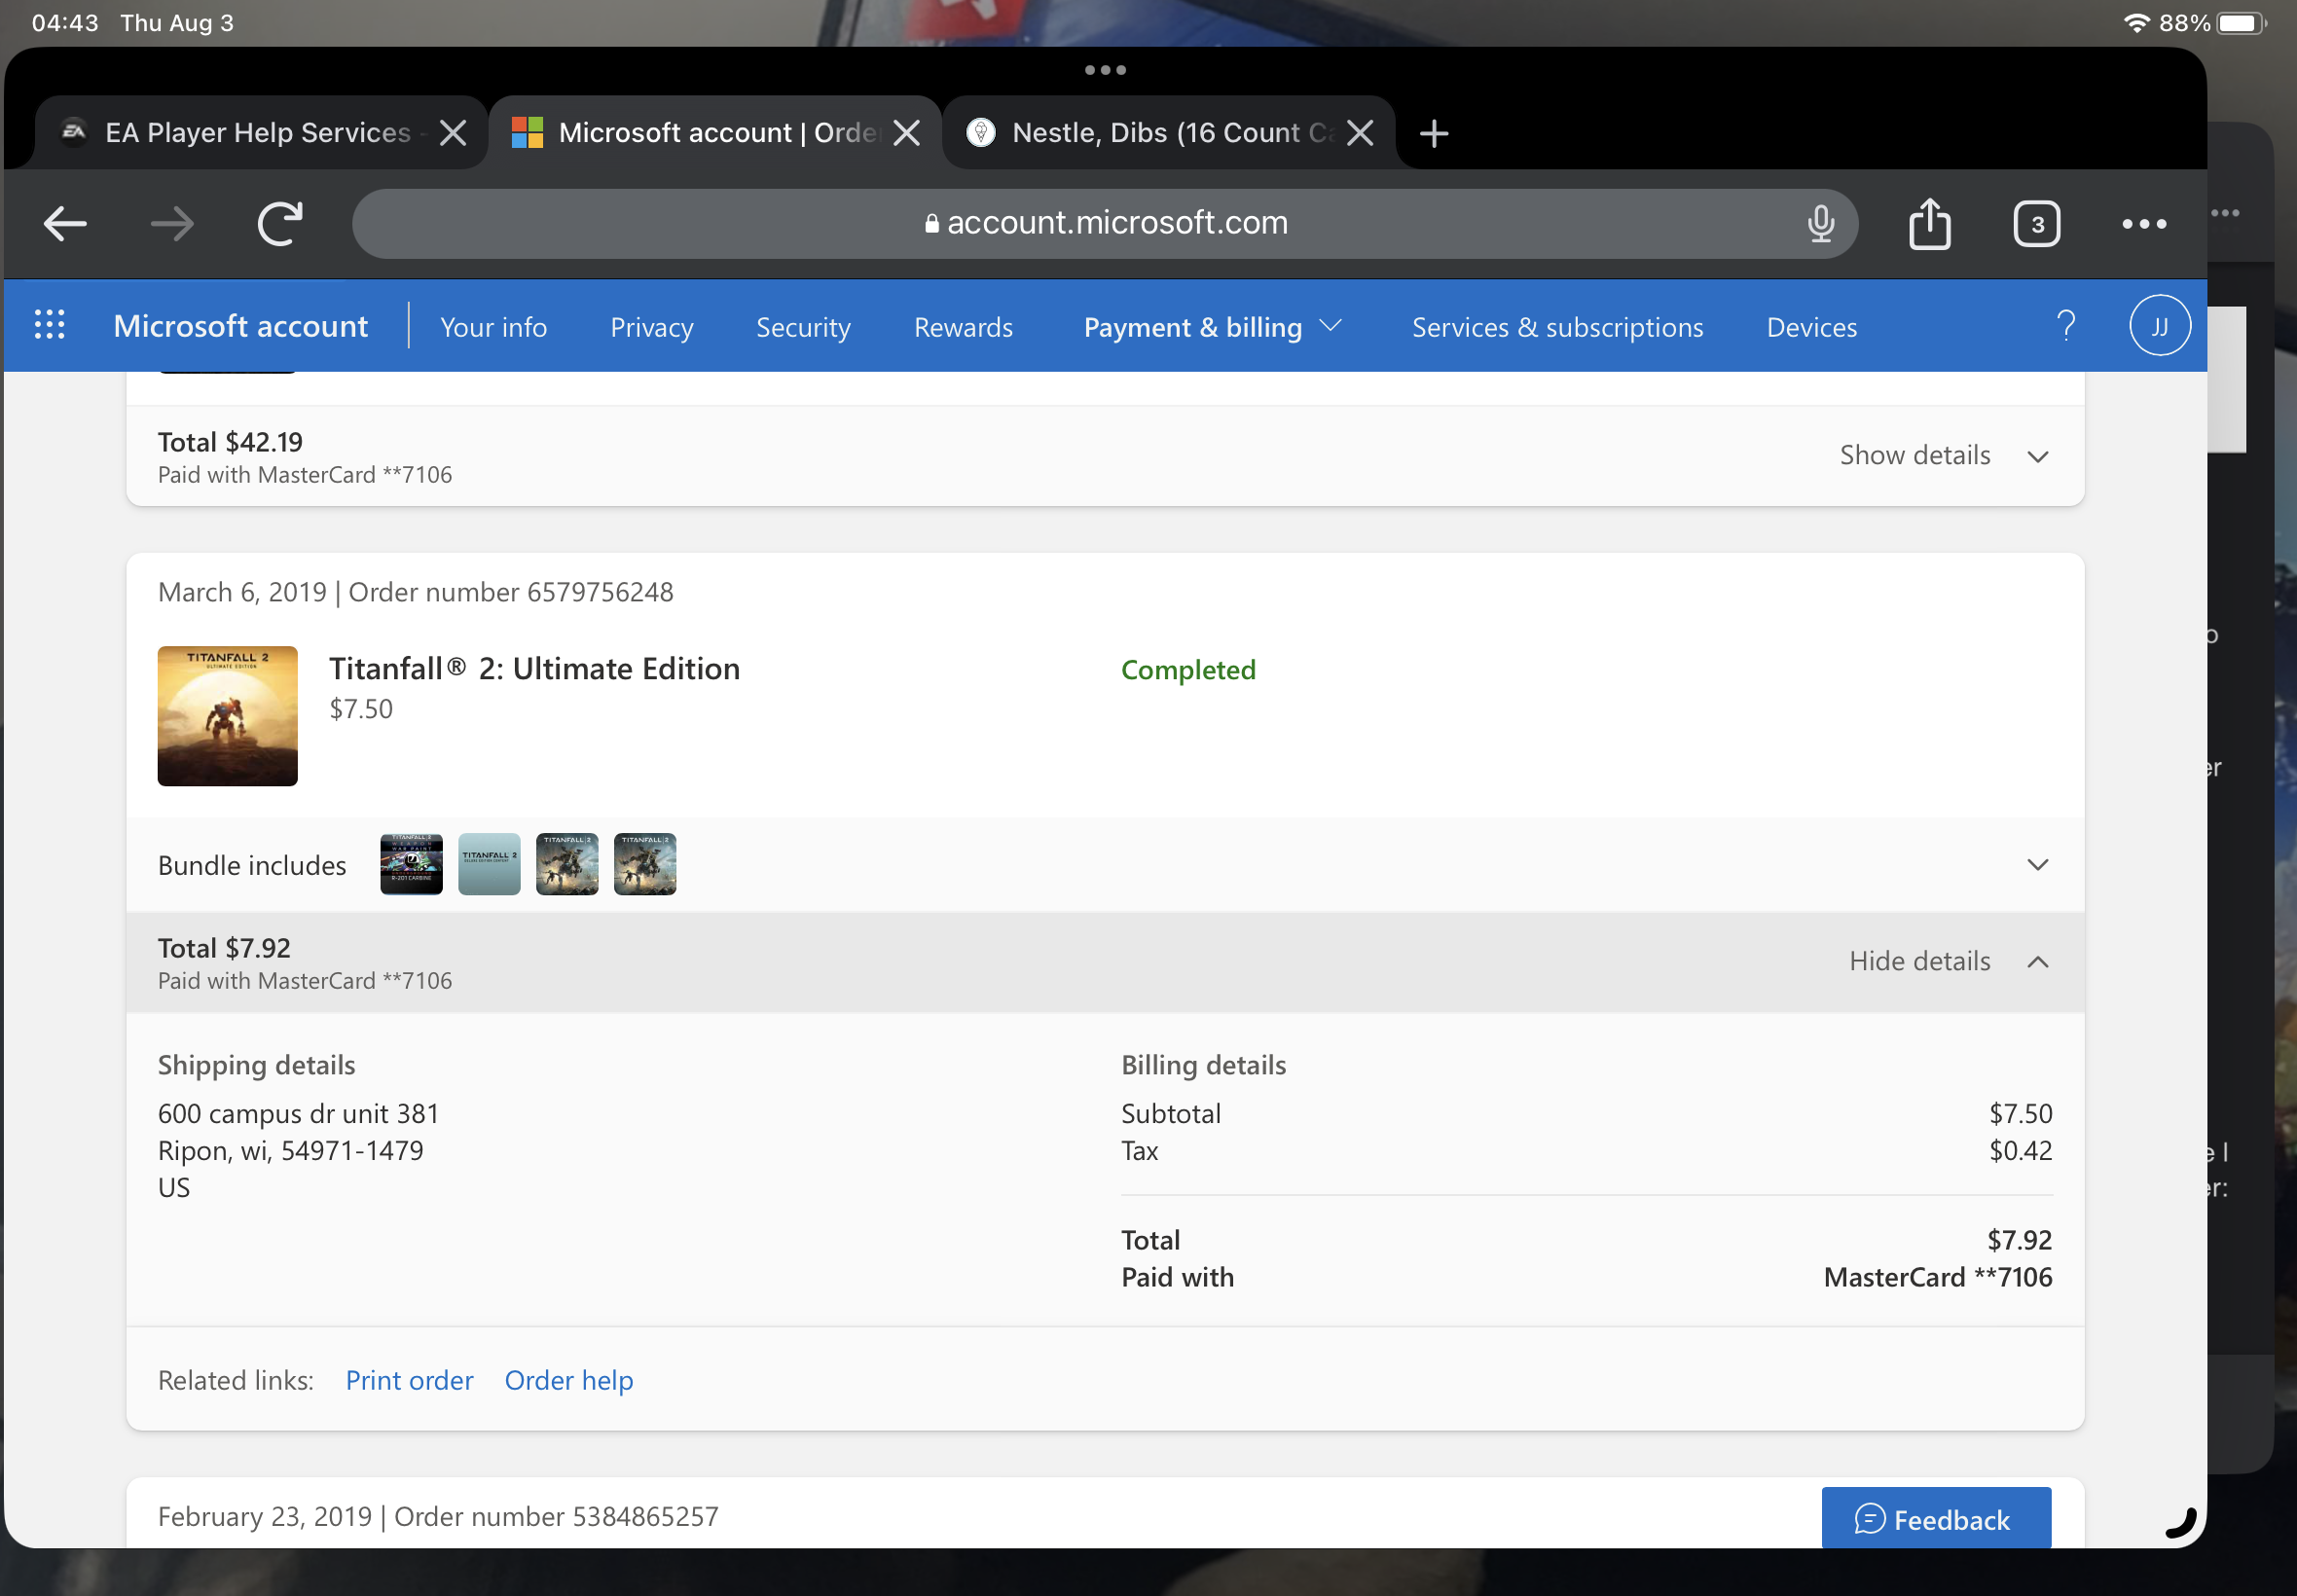Click the help question mark icon
The height and width of the screenshot is (1596, 2297).
coord(2066,325)
